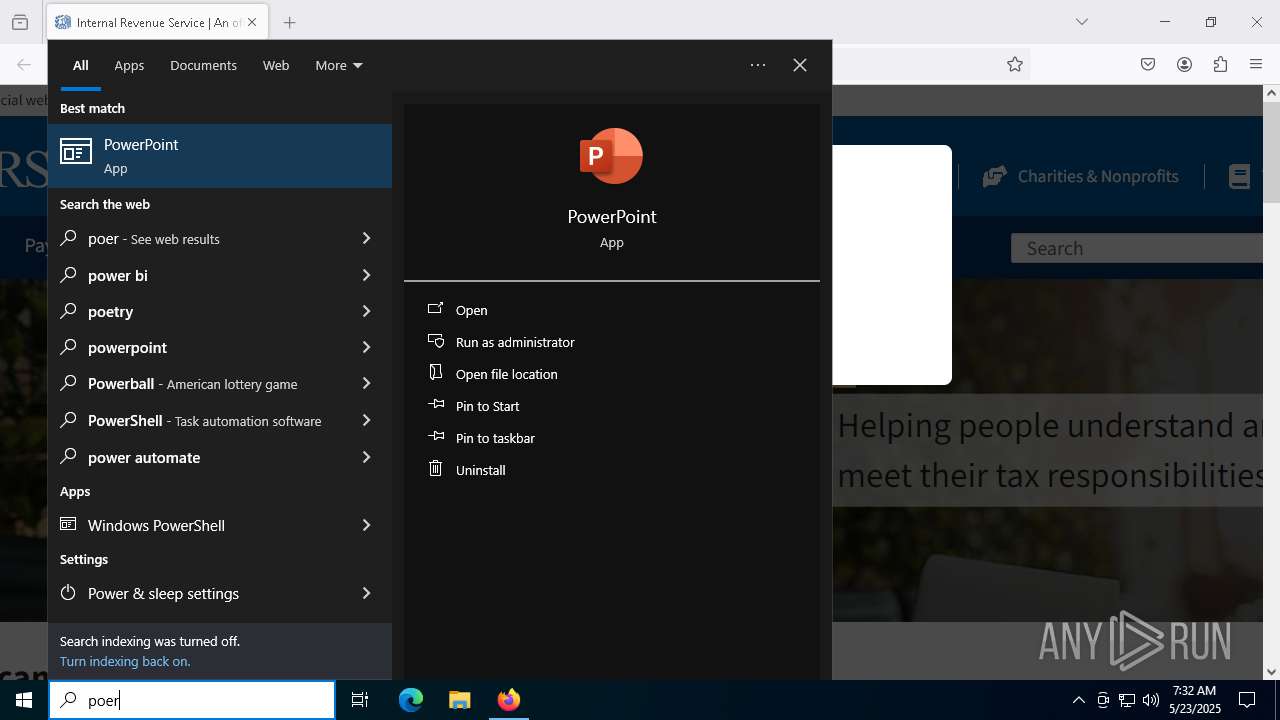Click the Open icon for PowerPoint
Screen dimensions: 1280x720
(x=435, y=309)
